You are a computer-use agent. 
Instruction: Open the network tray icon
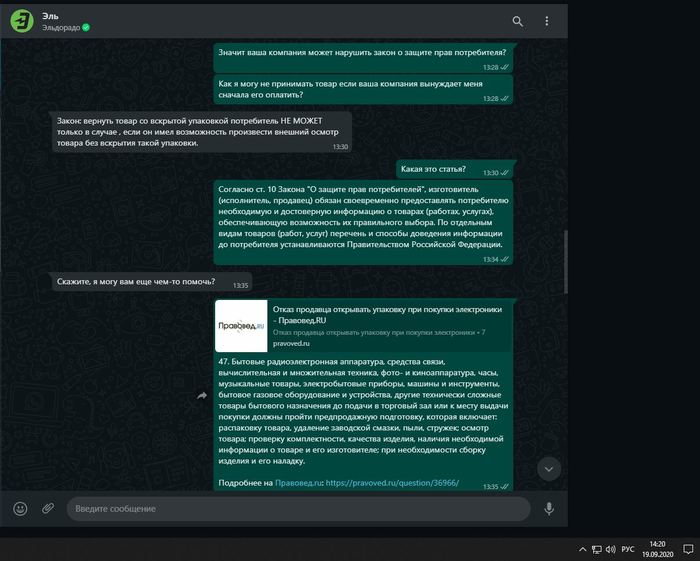point(596,549)
